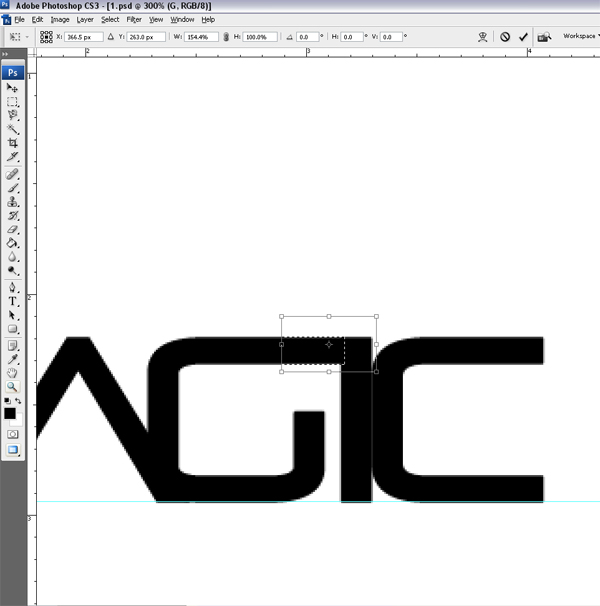Screen dimensions: 600x606
Task: Select the Zoom tool
Action: click(x=12, y=387)
